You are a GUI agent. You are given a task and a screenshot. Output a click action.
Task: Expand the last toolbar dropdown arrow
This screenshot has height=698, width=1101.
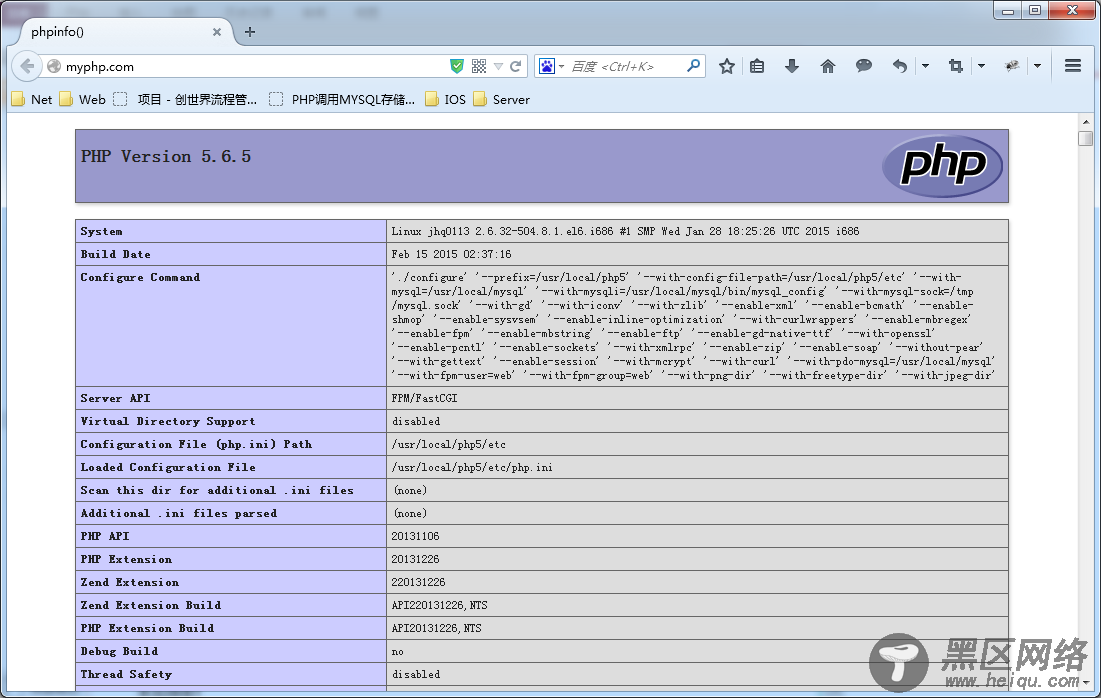[x=1037, y=66]
